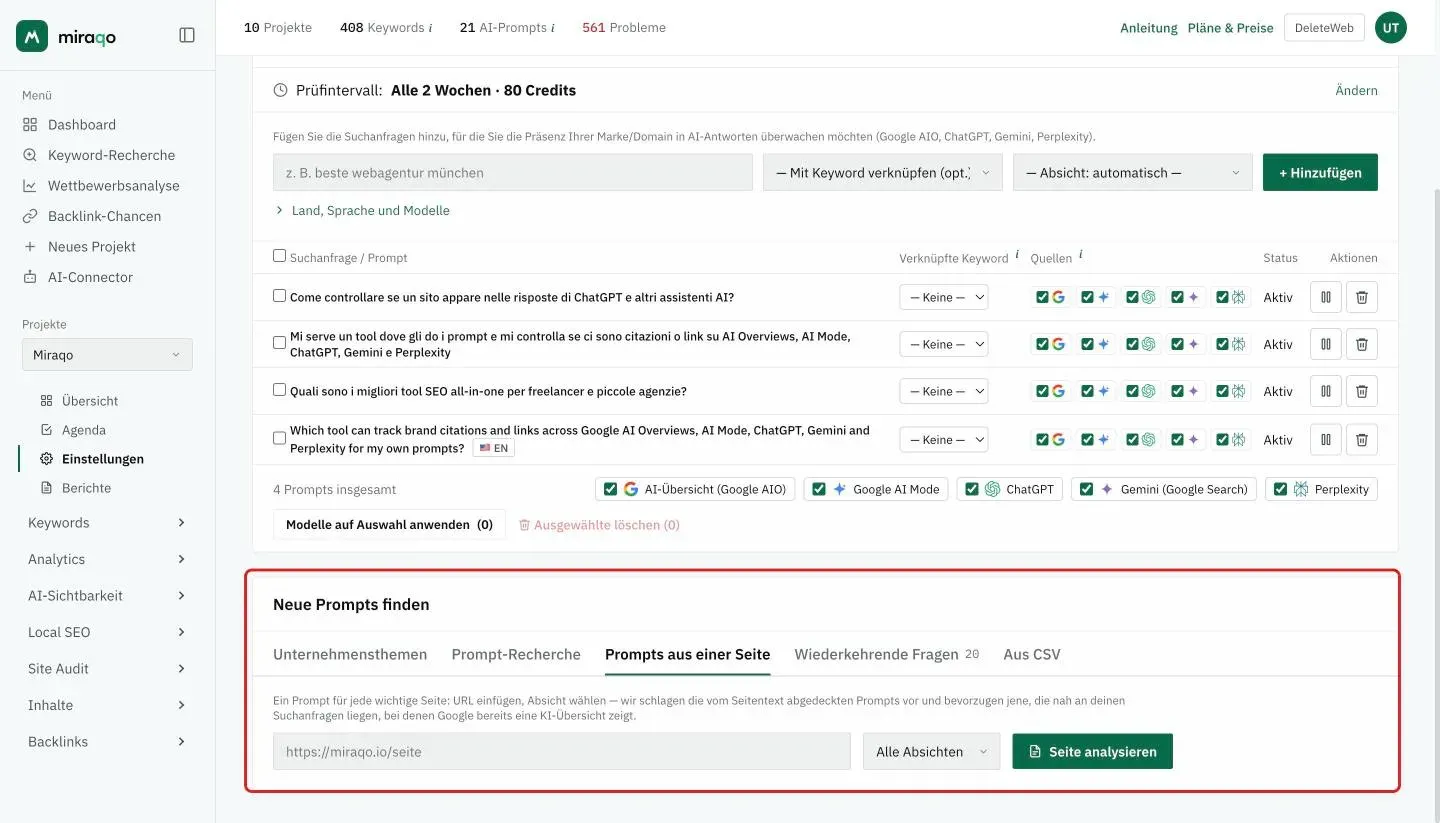This screenshot has height=823, width=1440.
Task: Click the info icon beside Verknüpfte Keyword
Action: [1017, 255]
